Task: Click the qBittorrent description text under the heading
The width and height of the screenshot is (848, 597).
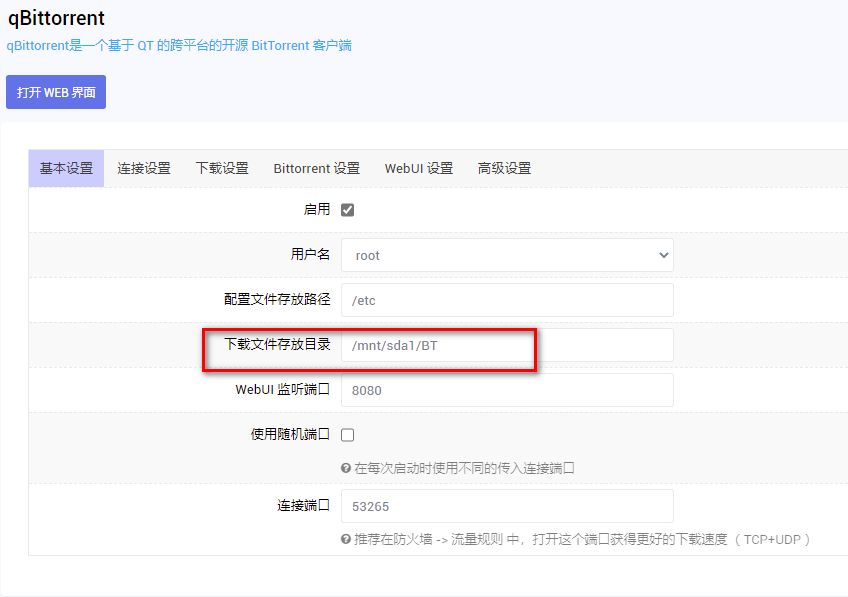Action: [x=179, y=45]
